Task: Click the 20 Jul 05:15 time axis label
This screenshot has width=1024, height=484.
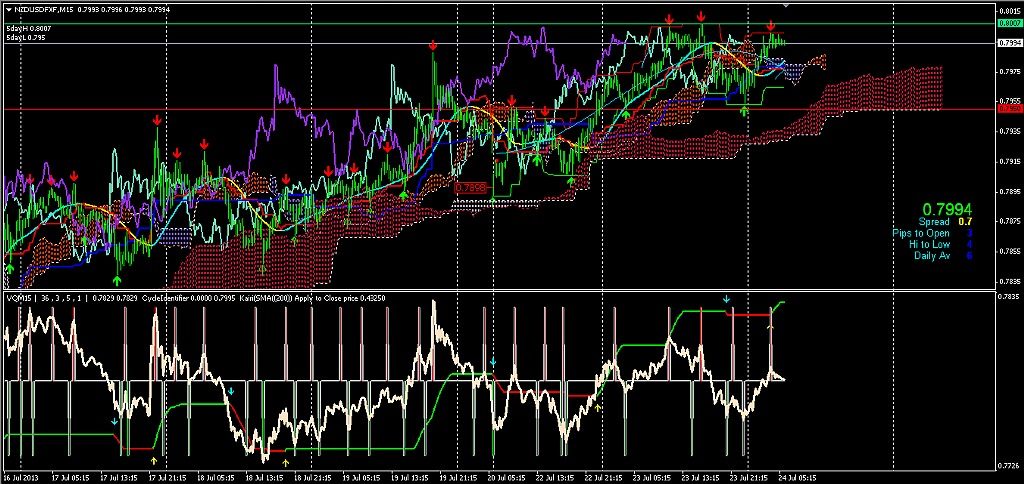Action: tap(505, 477)
